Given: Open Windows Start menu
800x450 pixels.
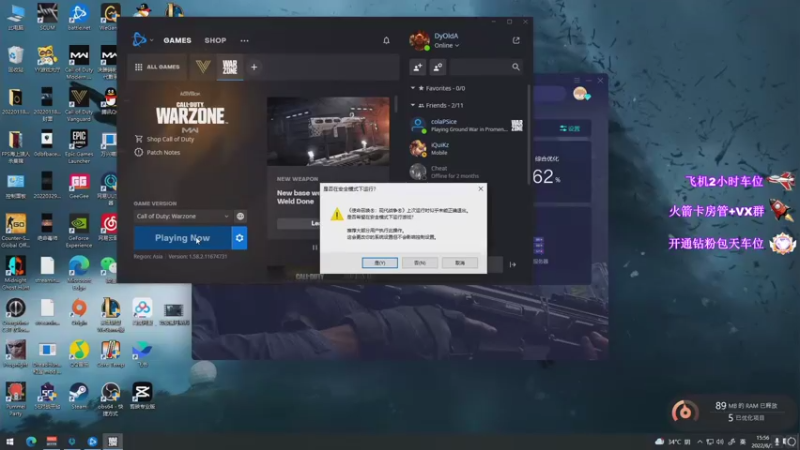Looking at the screenshot, I should [x=9, y=441].
